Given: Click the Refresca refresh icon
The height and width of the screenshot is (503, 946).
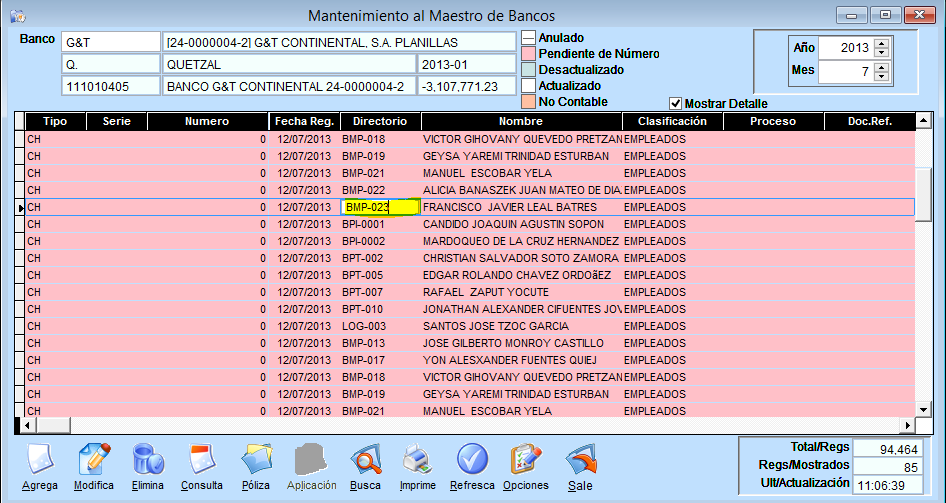Looking at the screenshot, I should [x=472, y=461].
